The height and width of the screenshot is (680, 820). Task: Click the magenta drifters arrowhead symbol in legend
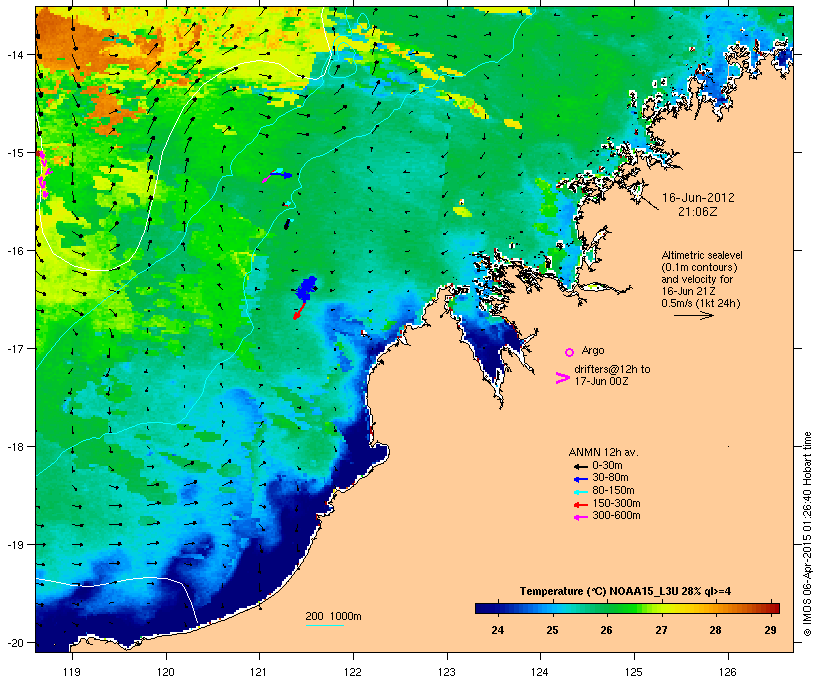point(562,378)
